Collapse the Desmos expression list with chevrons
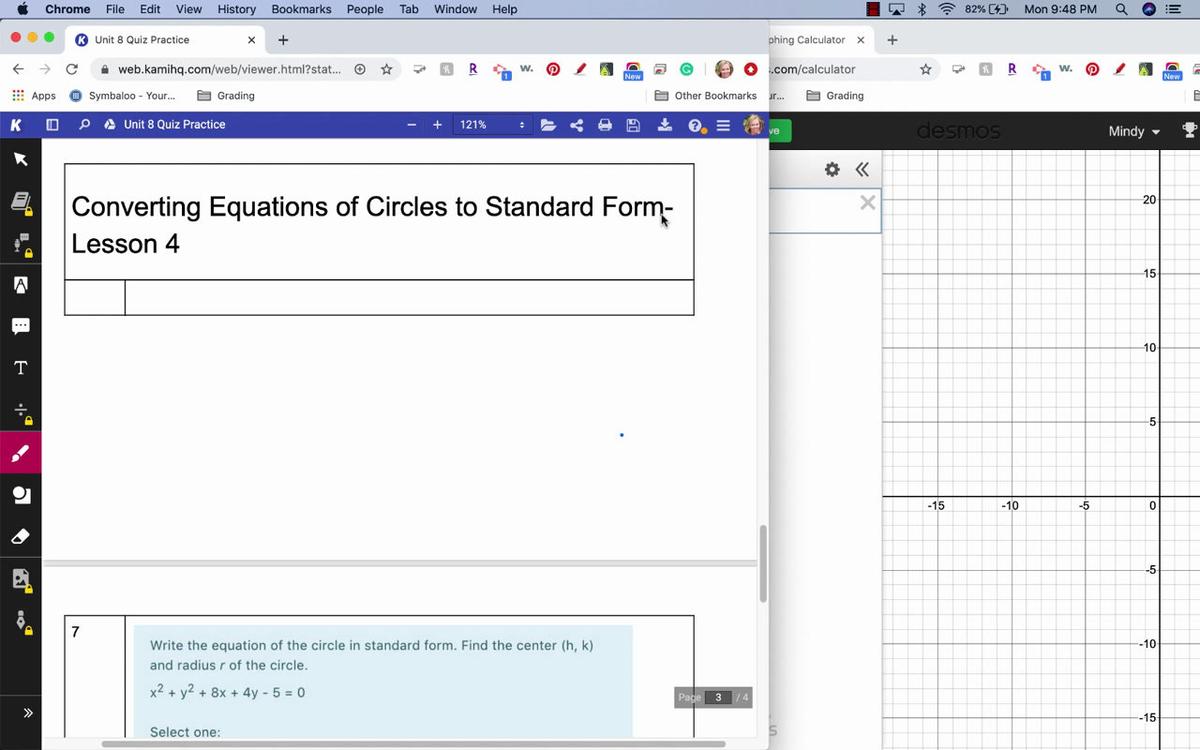The height and width of the screenshot is (750, 1200). click(862, 169)
